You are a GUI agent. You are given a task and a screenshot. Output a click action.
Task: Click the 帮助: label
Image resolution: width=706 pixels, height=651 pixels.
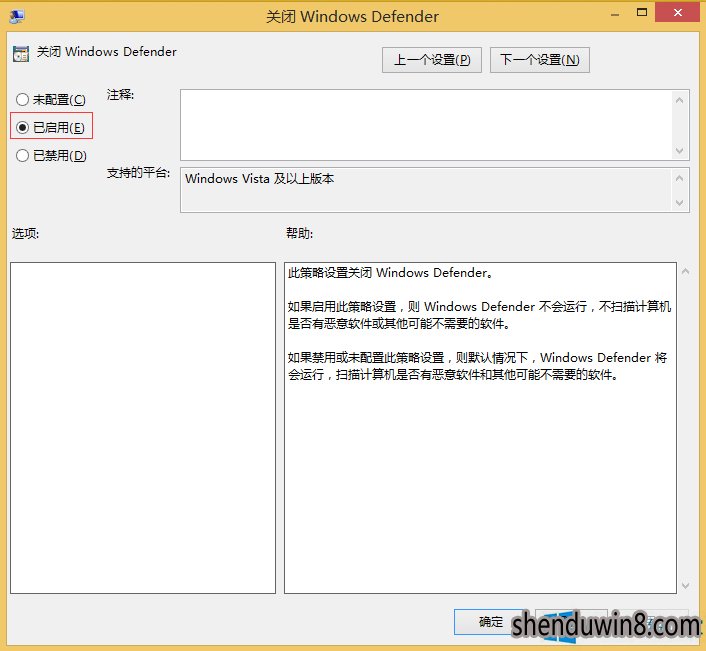click(299, 233)
